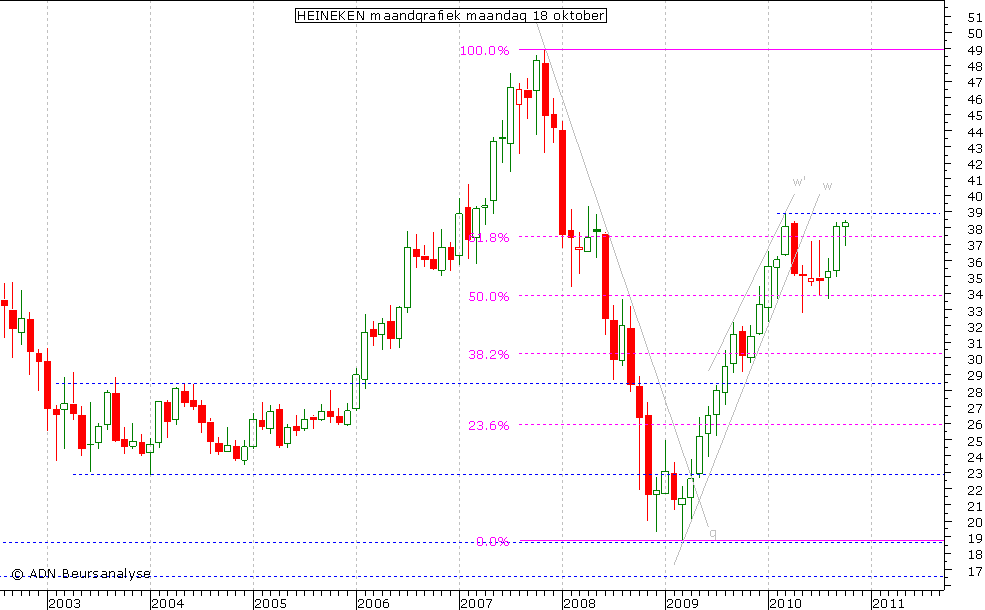
Task: Click price 30 on the right axis
Action: click(x=975, y=360)
